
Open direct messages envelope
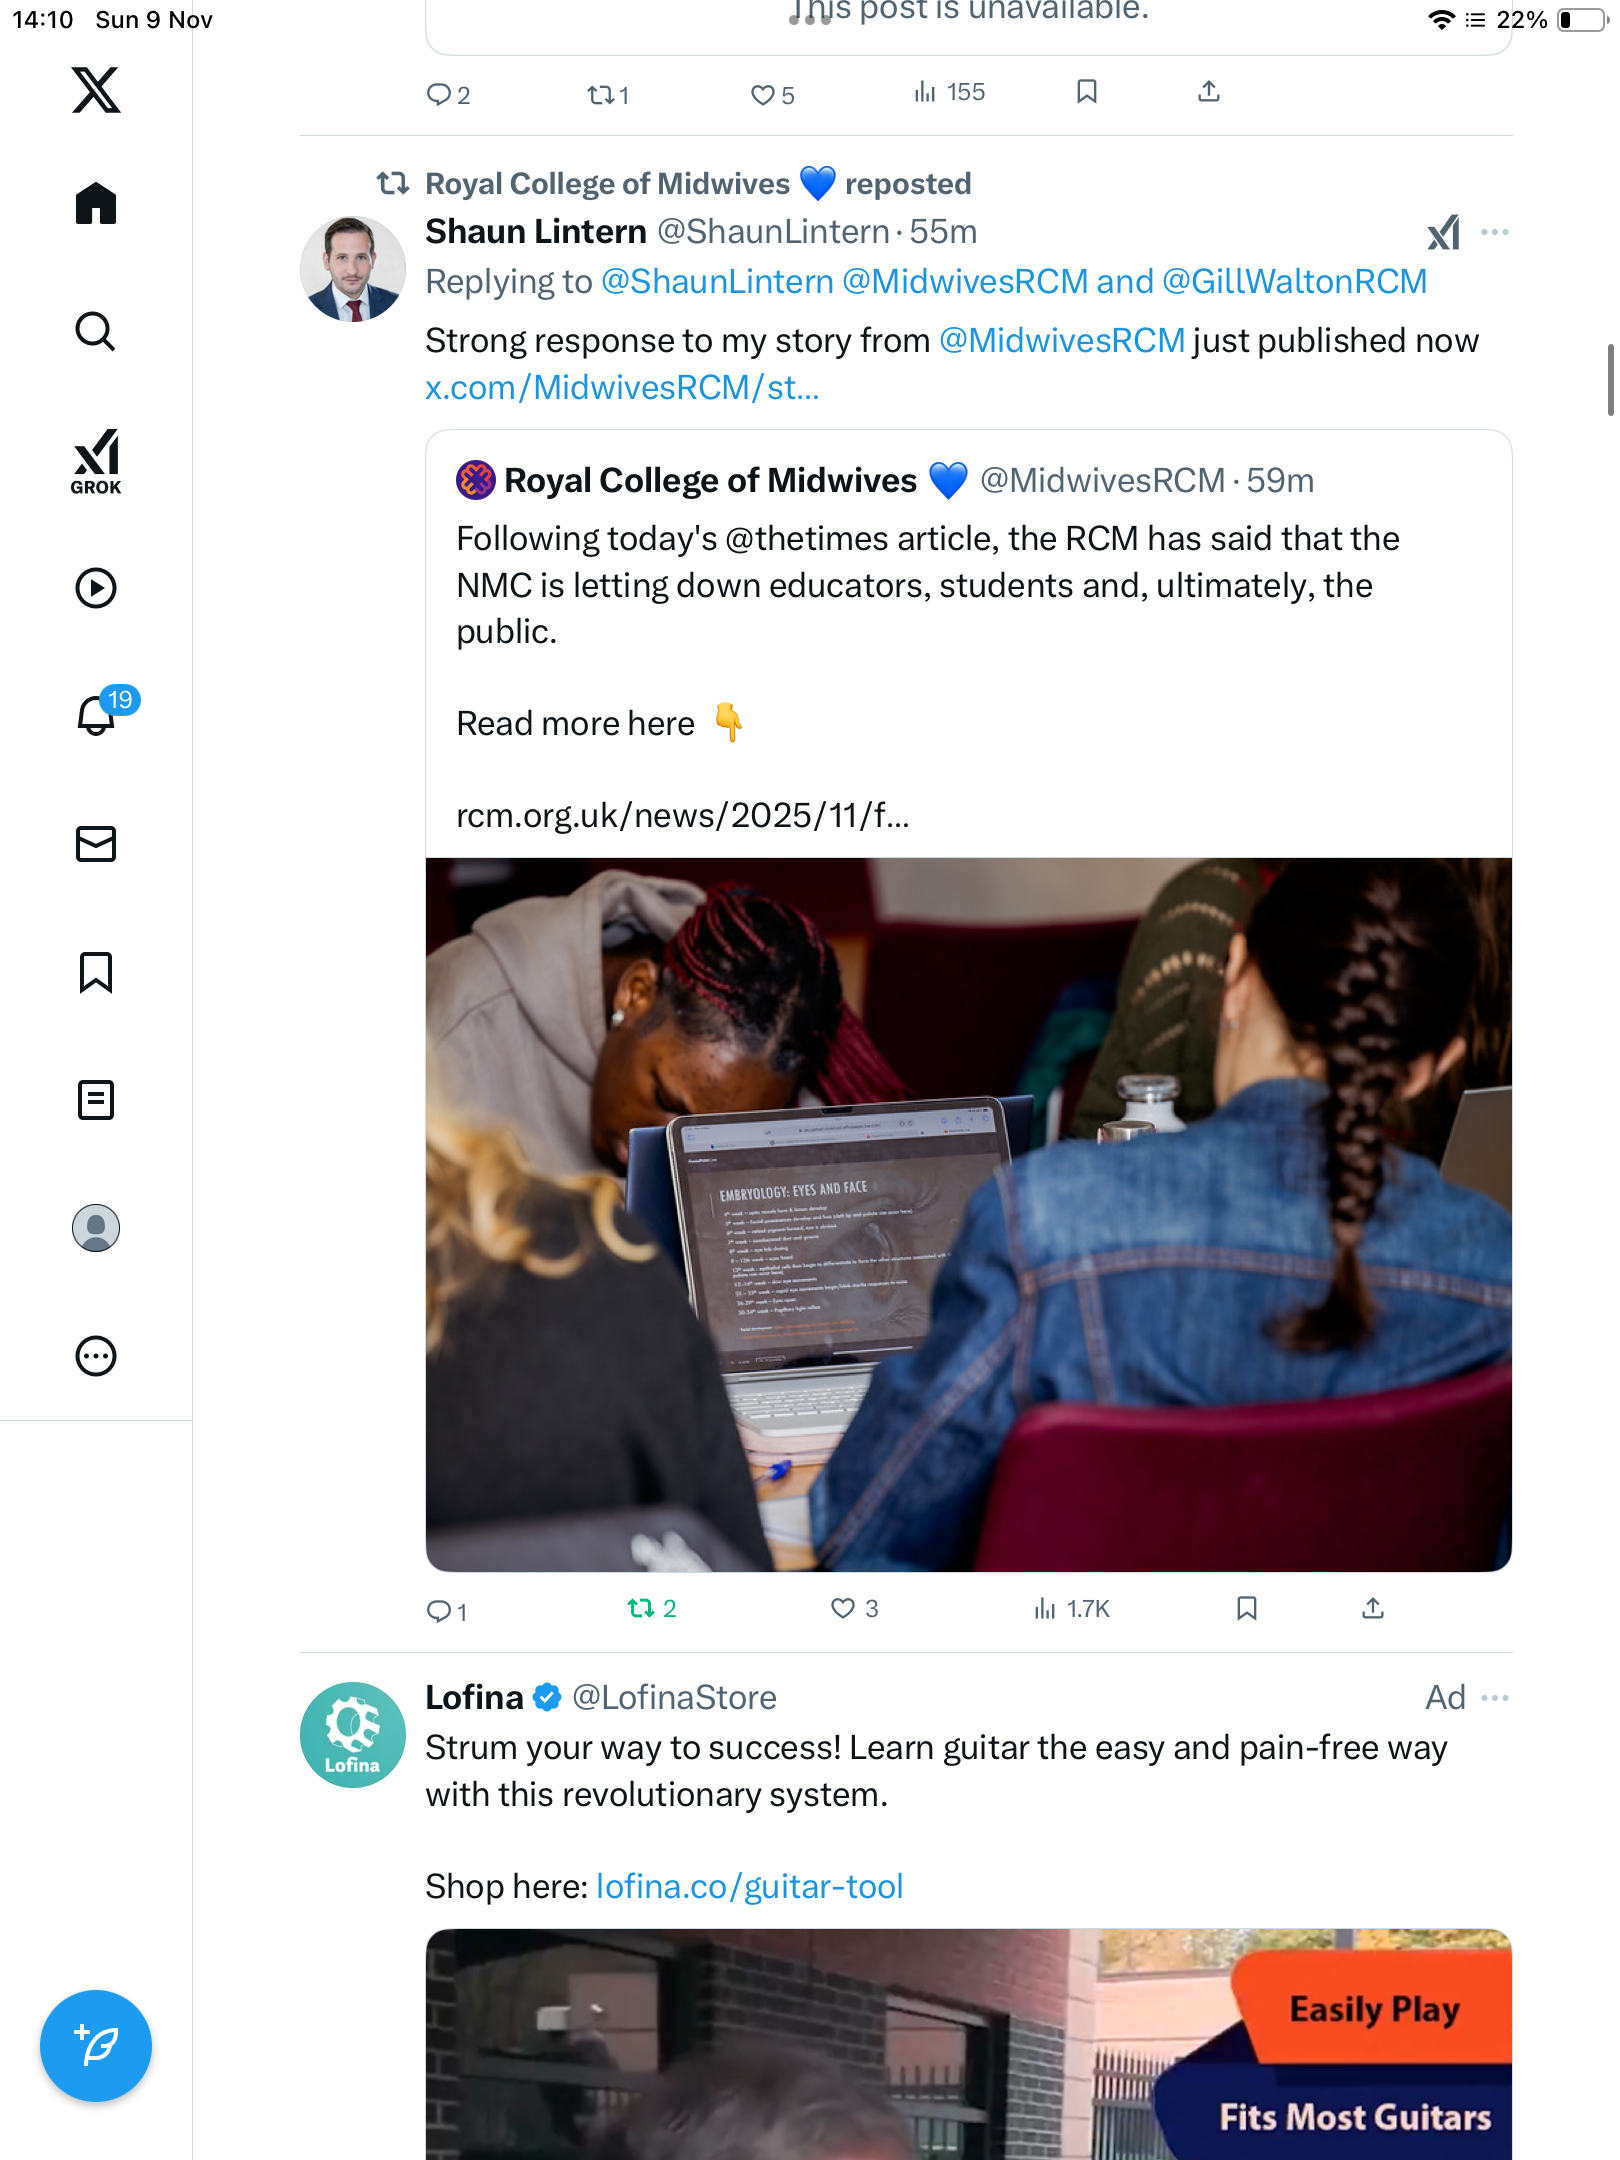tap(96, 844)
